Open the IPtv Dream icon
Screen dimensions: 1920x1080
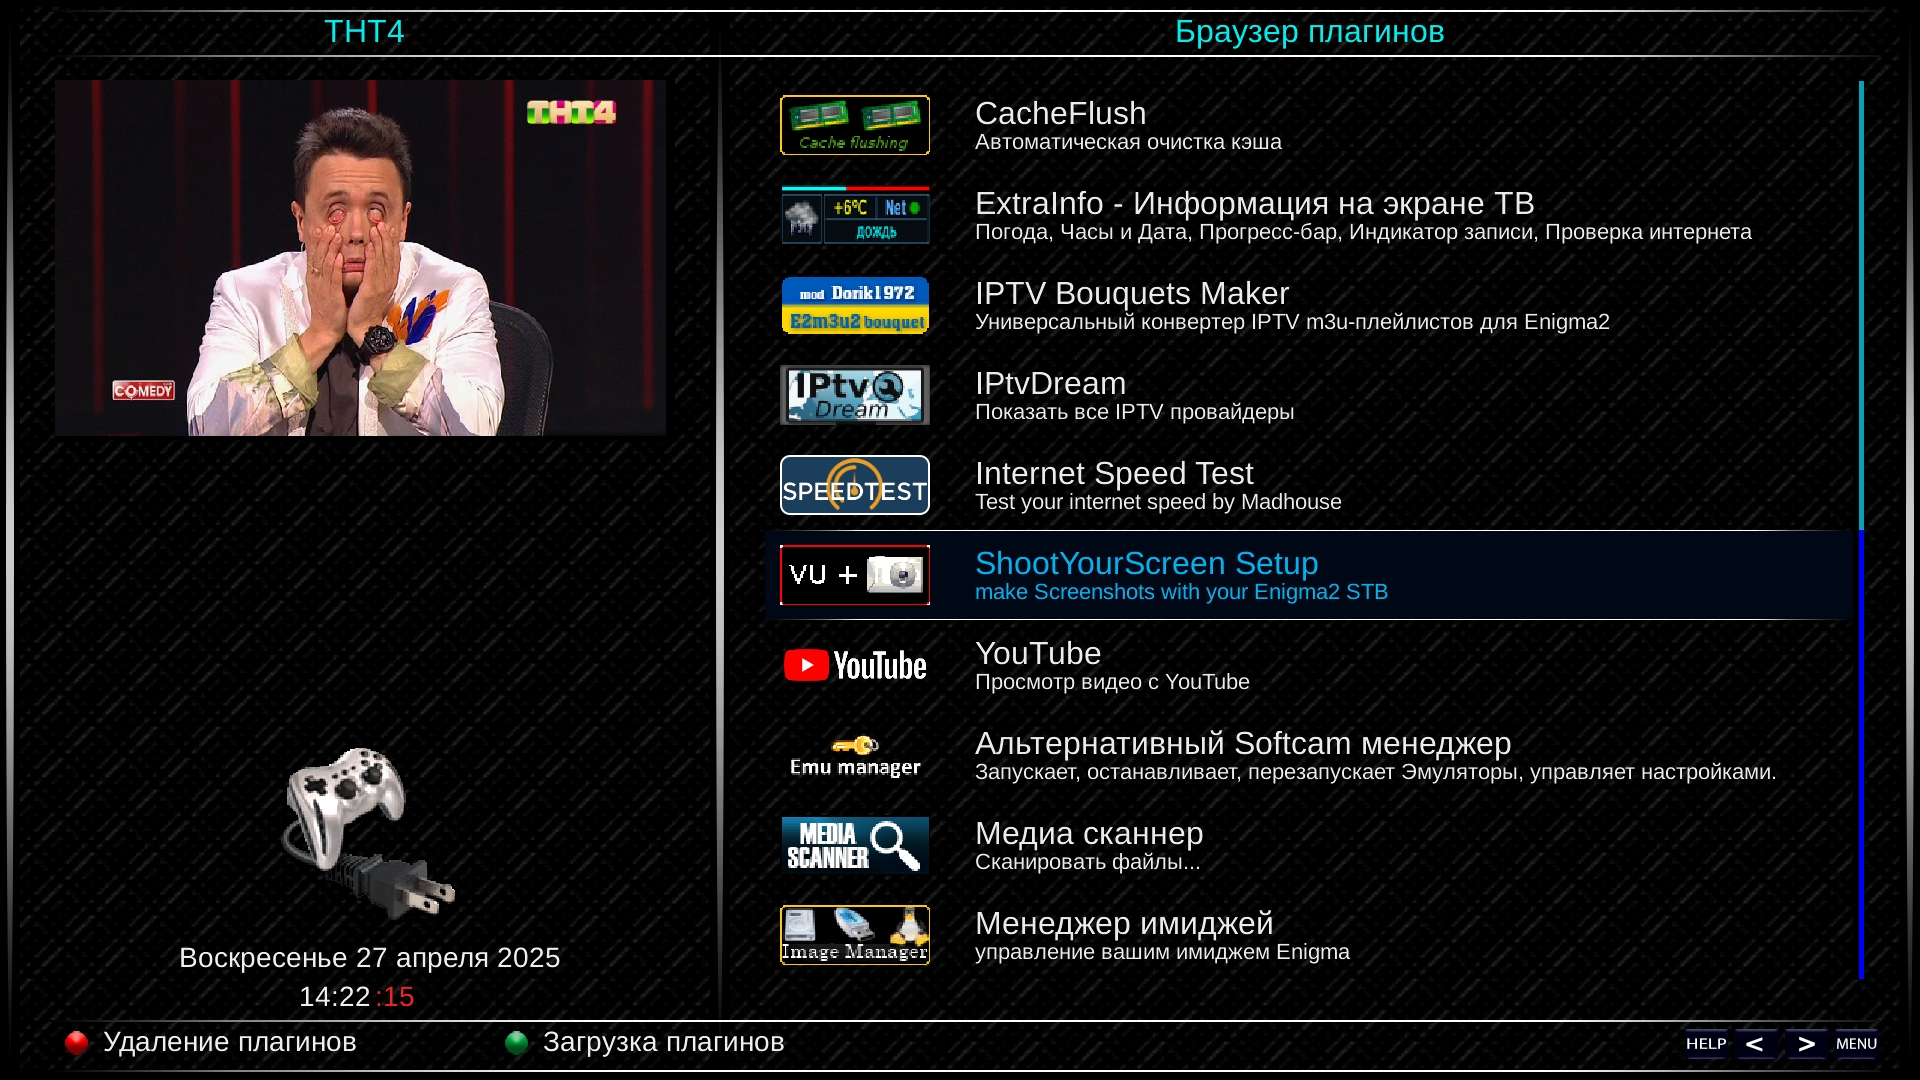click(x=855, y=395)
